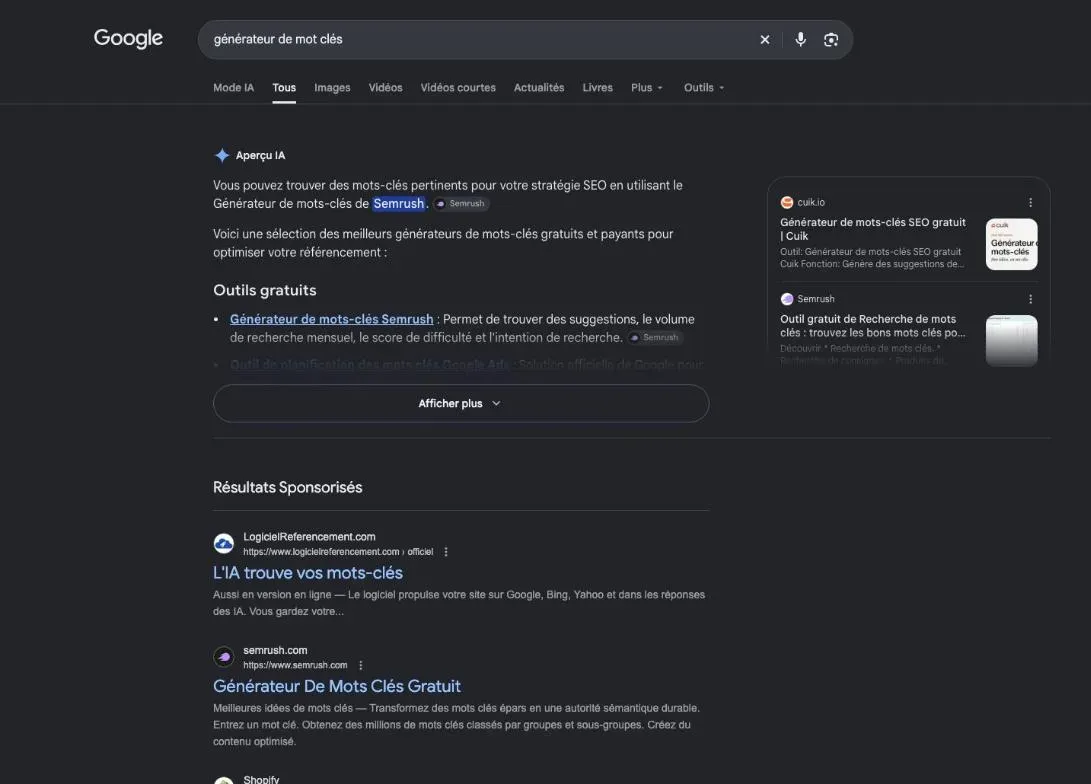Click the semrush.com site name in sponsored result

coord(275,650)
